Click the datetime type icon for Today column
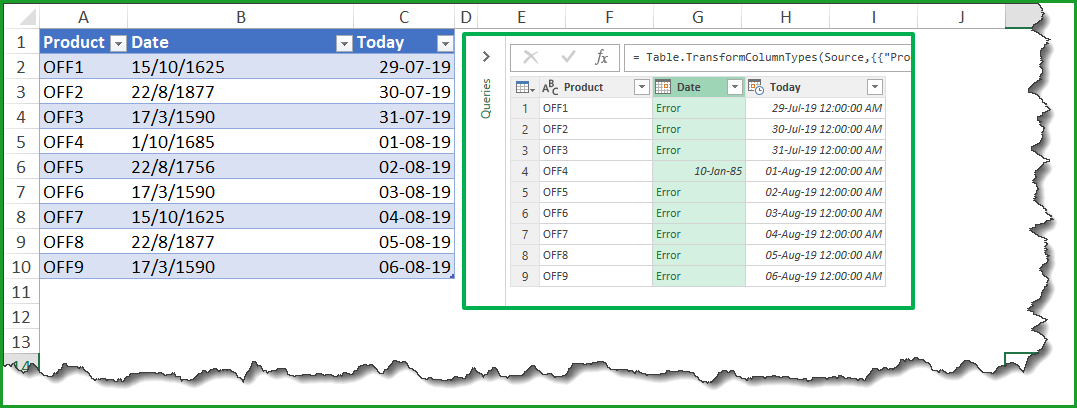The width and height of the screenshot is (1077, 408). click(755, 87)
